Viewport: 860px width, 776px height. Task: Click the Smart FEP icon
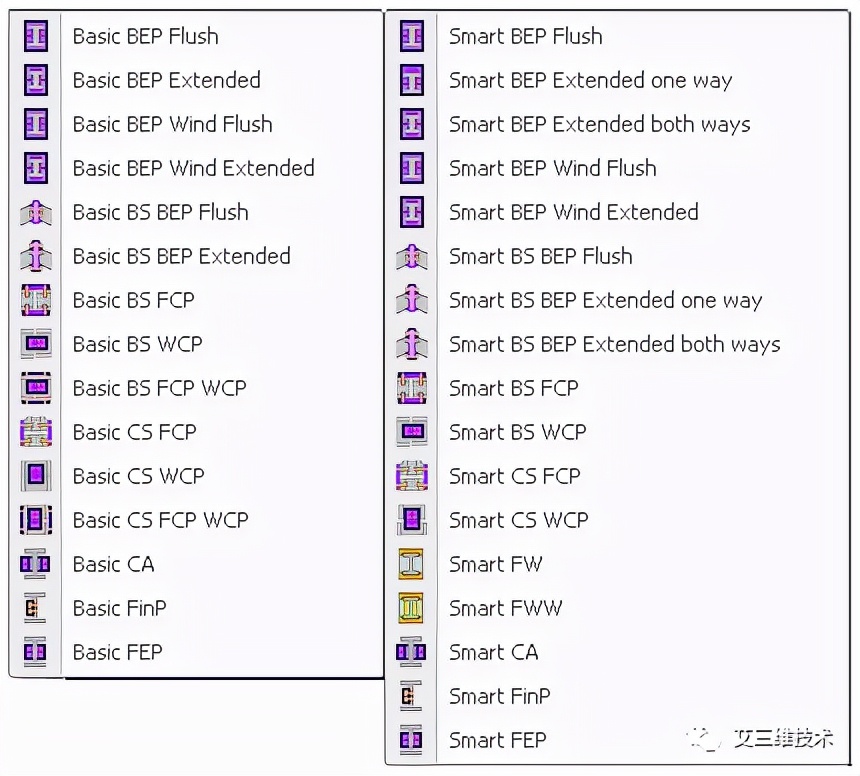411,740
